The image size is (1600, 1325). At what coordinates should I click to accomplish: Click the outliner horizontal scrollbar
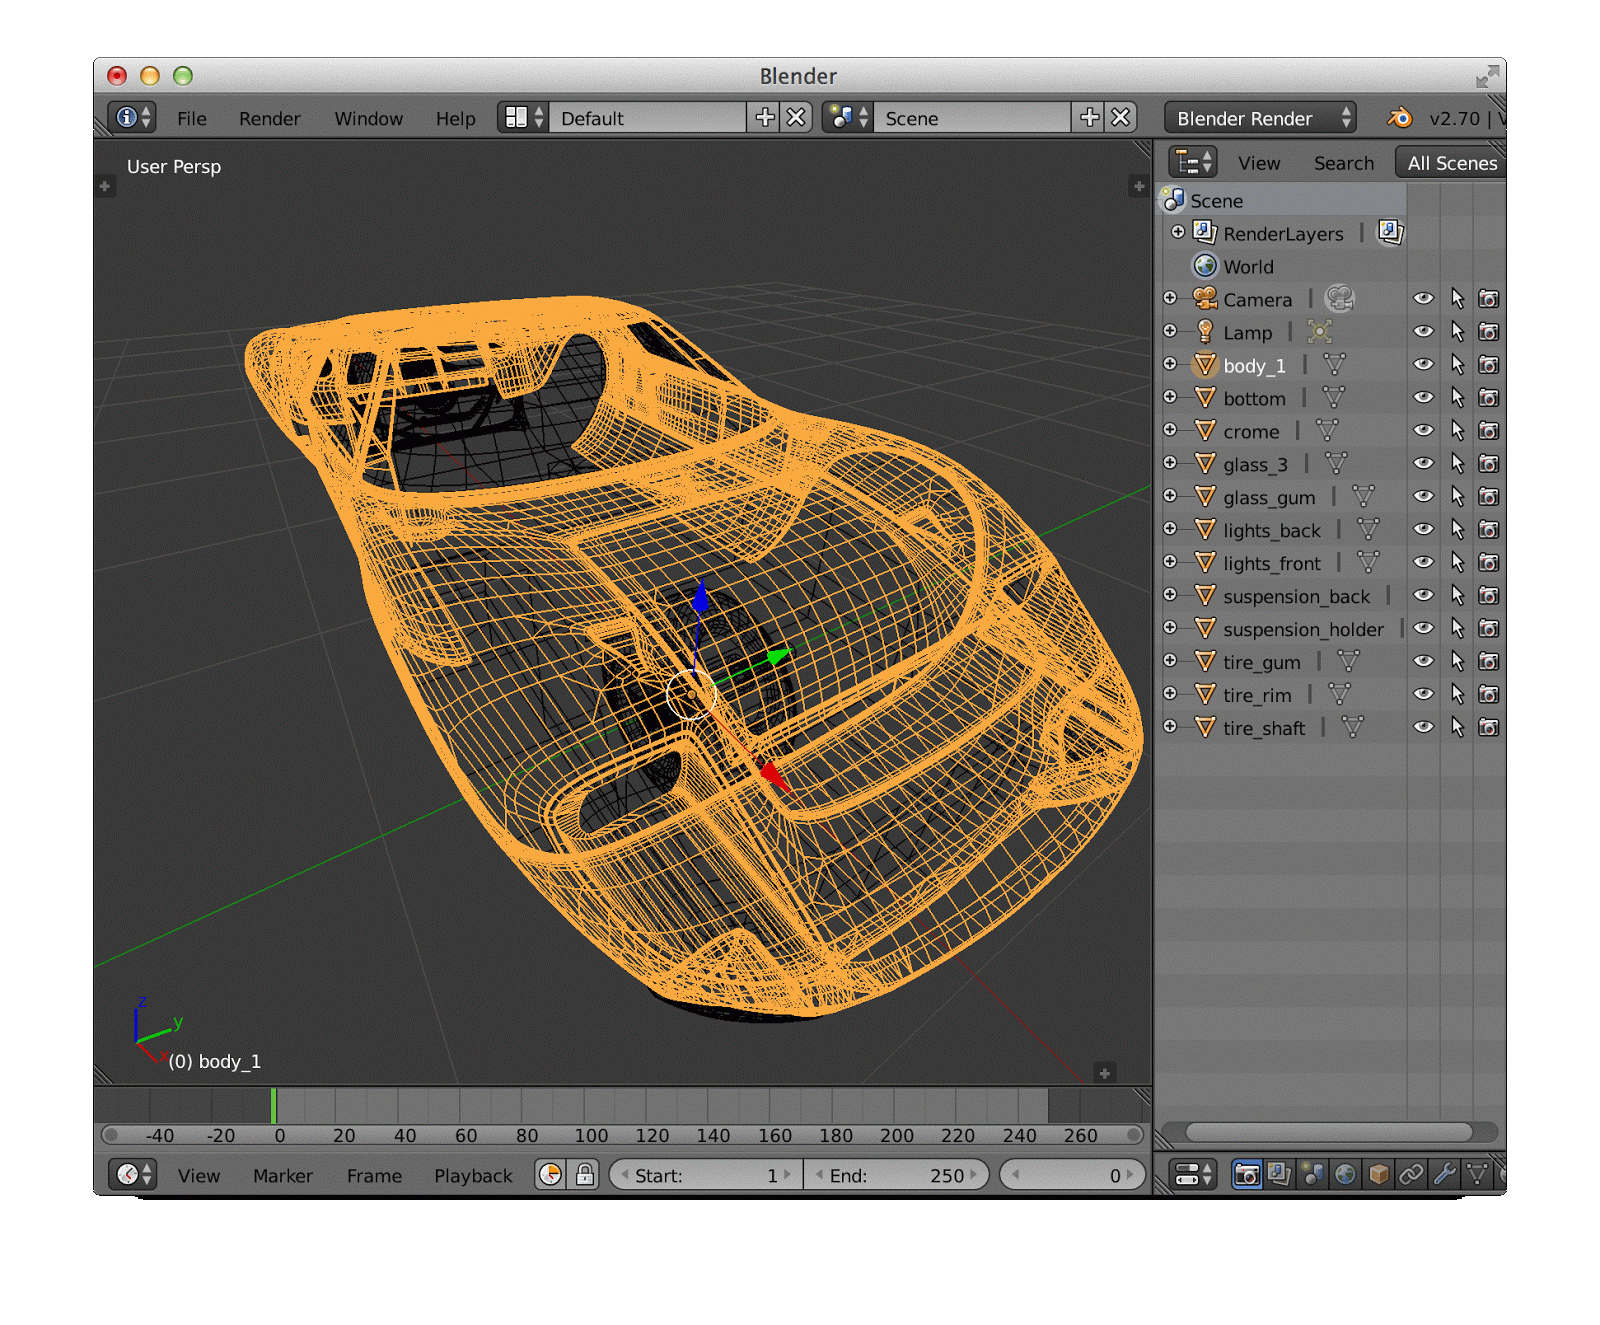click(1328, 1132)
